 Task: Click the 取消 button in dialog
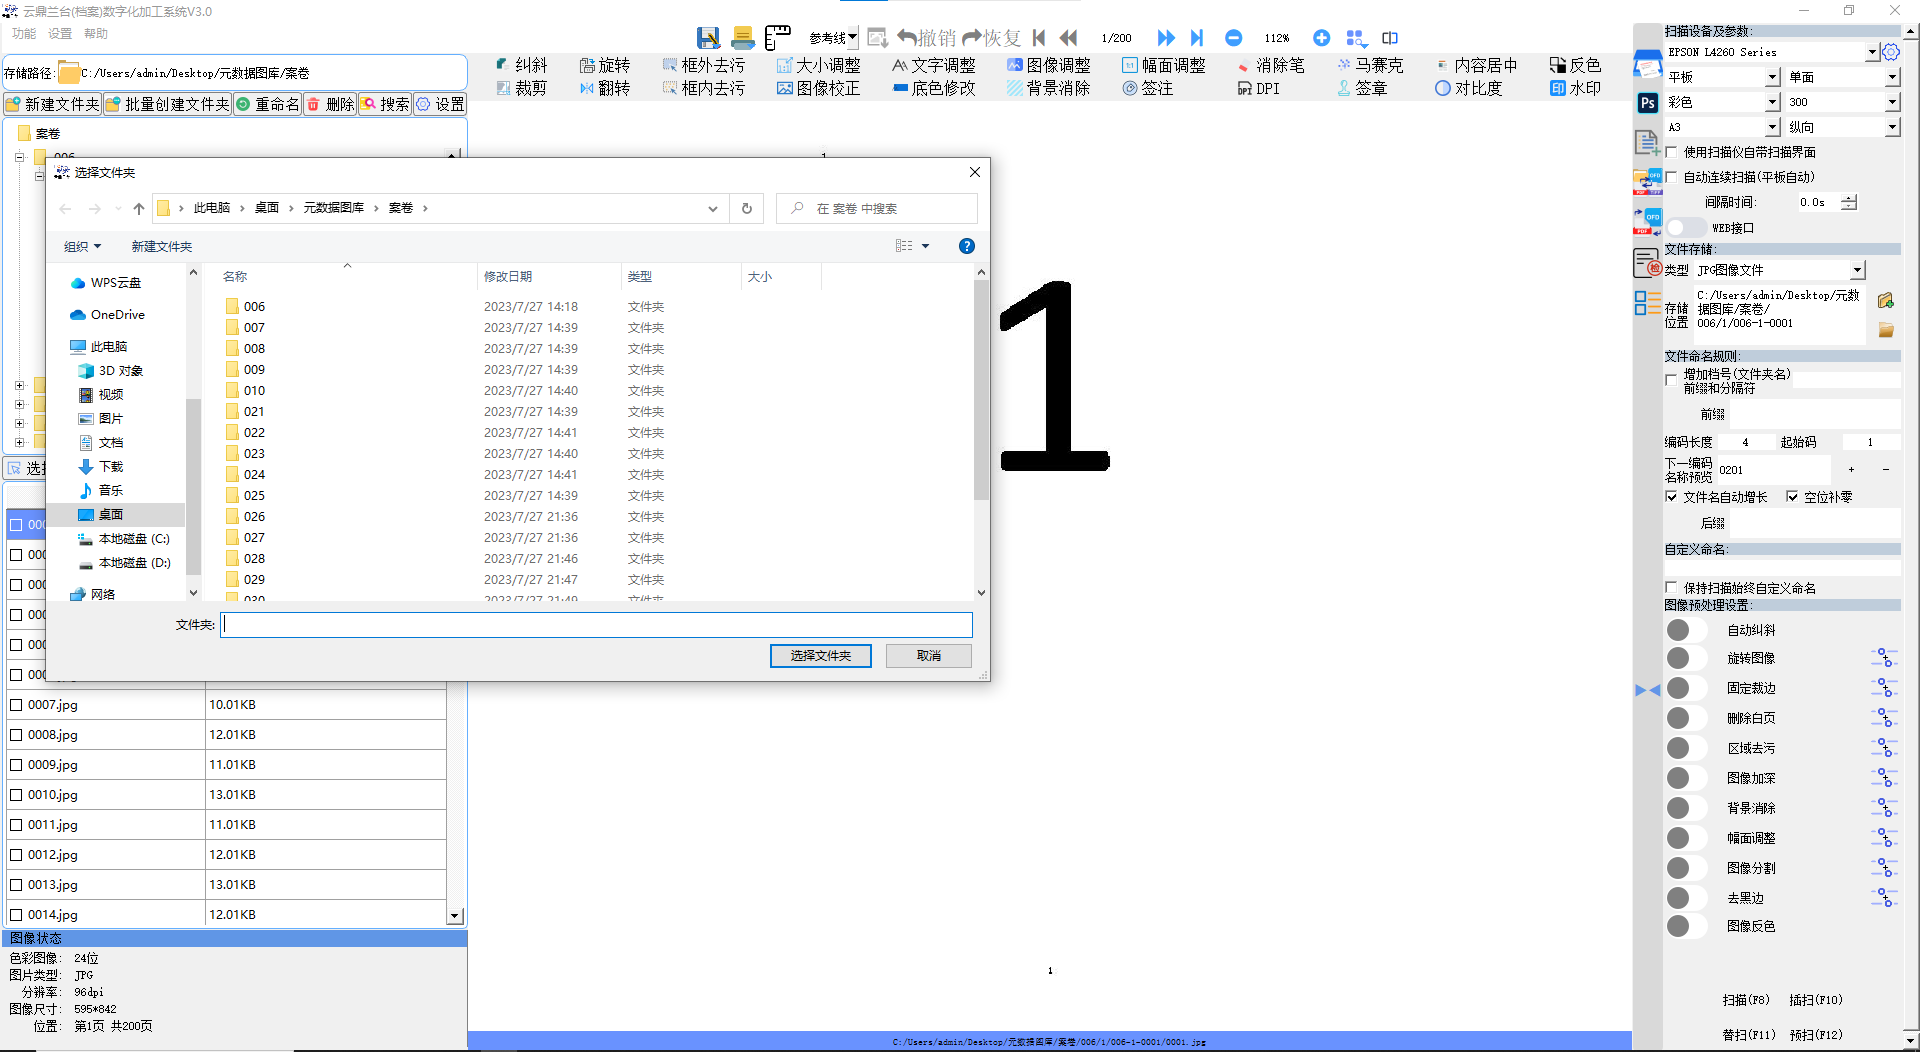coord(928,656)
